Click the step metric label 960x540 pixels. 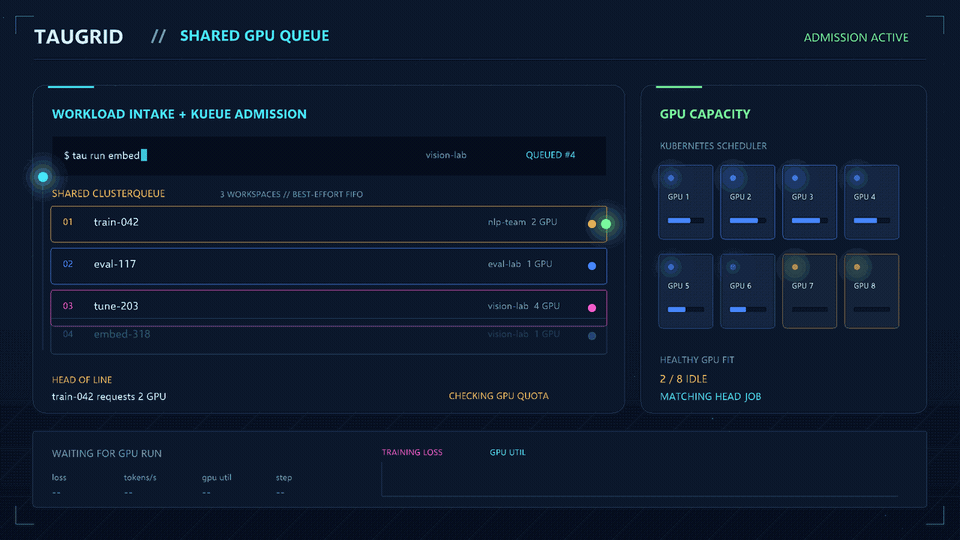[283, 478]
